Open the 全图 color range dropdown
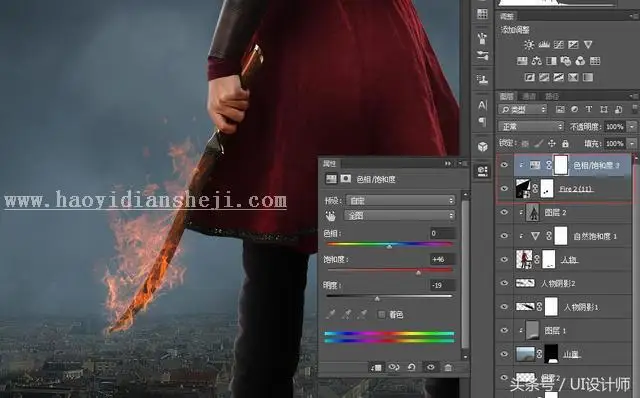640x398 pixels. [x=400, y=215]
